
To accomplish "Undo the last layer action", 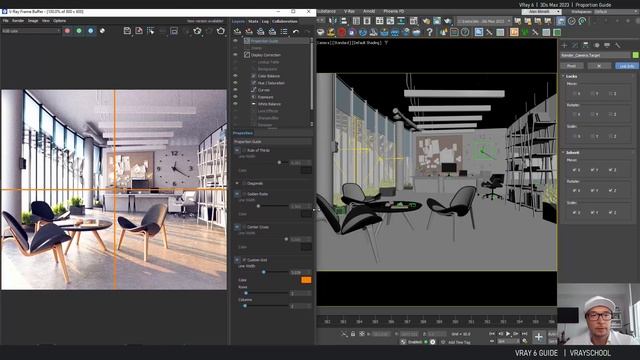I will tap(296, 31).
